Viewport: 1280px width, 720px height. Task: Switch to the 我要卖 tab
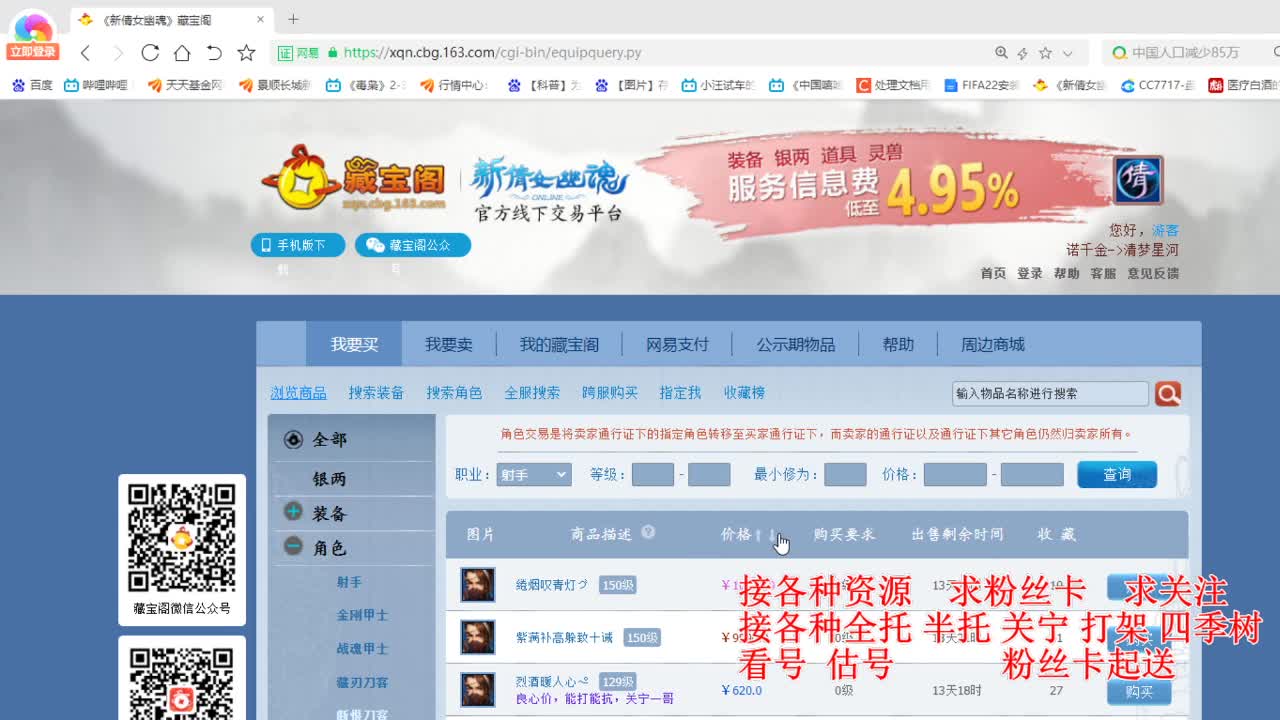point(448,344)
